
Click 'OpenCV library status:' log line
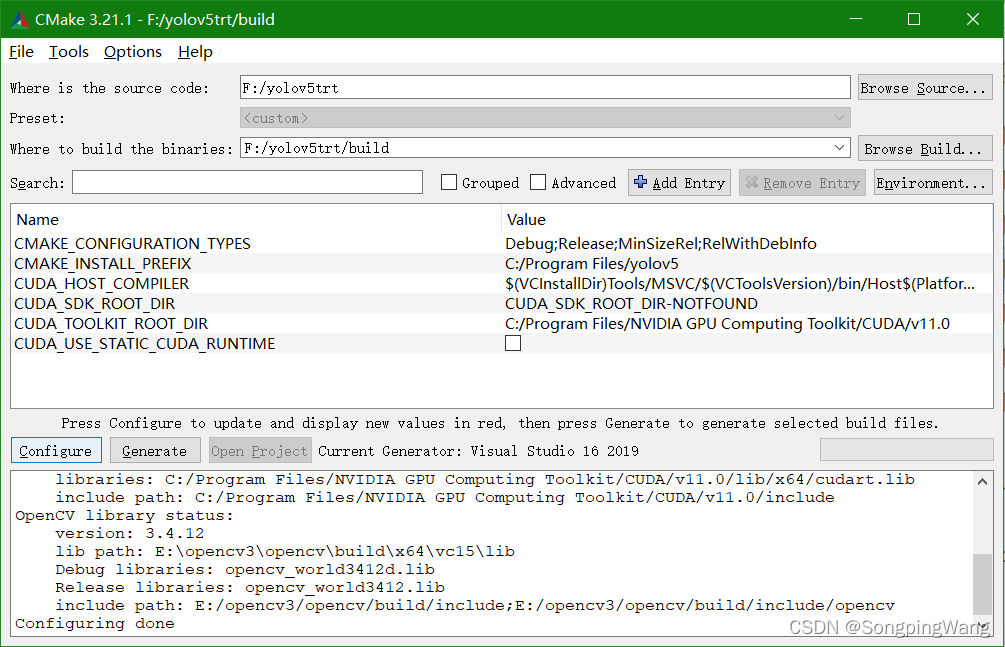click(124, 516)
